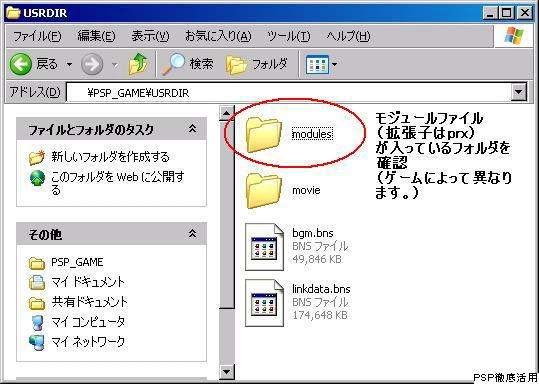The height and width of the screenshot is (384, 539).
Task: Click the green Back arrow icon
Action: click(20, 64)
